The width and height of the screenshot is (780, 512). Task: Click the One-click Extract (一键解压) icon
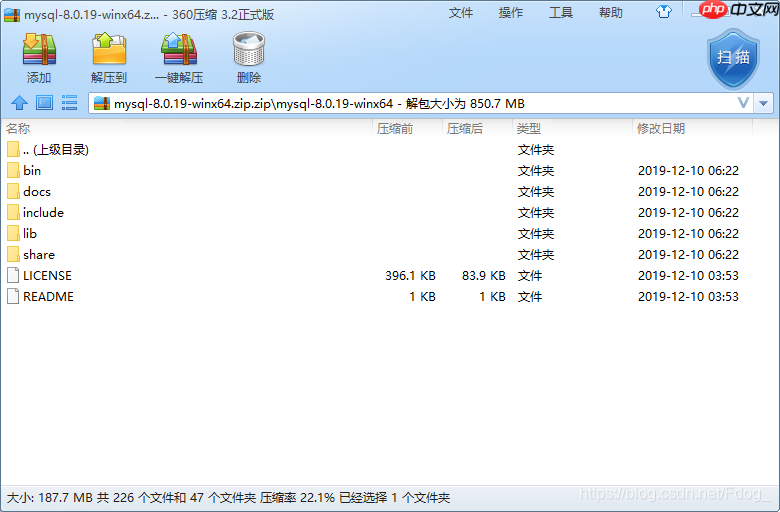tap(179, 49)
